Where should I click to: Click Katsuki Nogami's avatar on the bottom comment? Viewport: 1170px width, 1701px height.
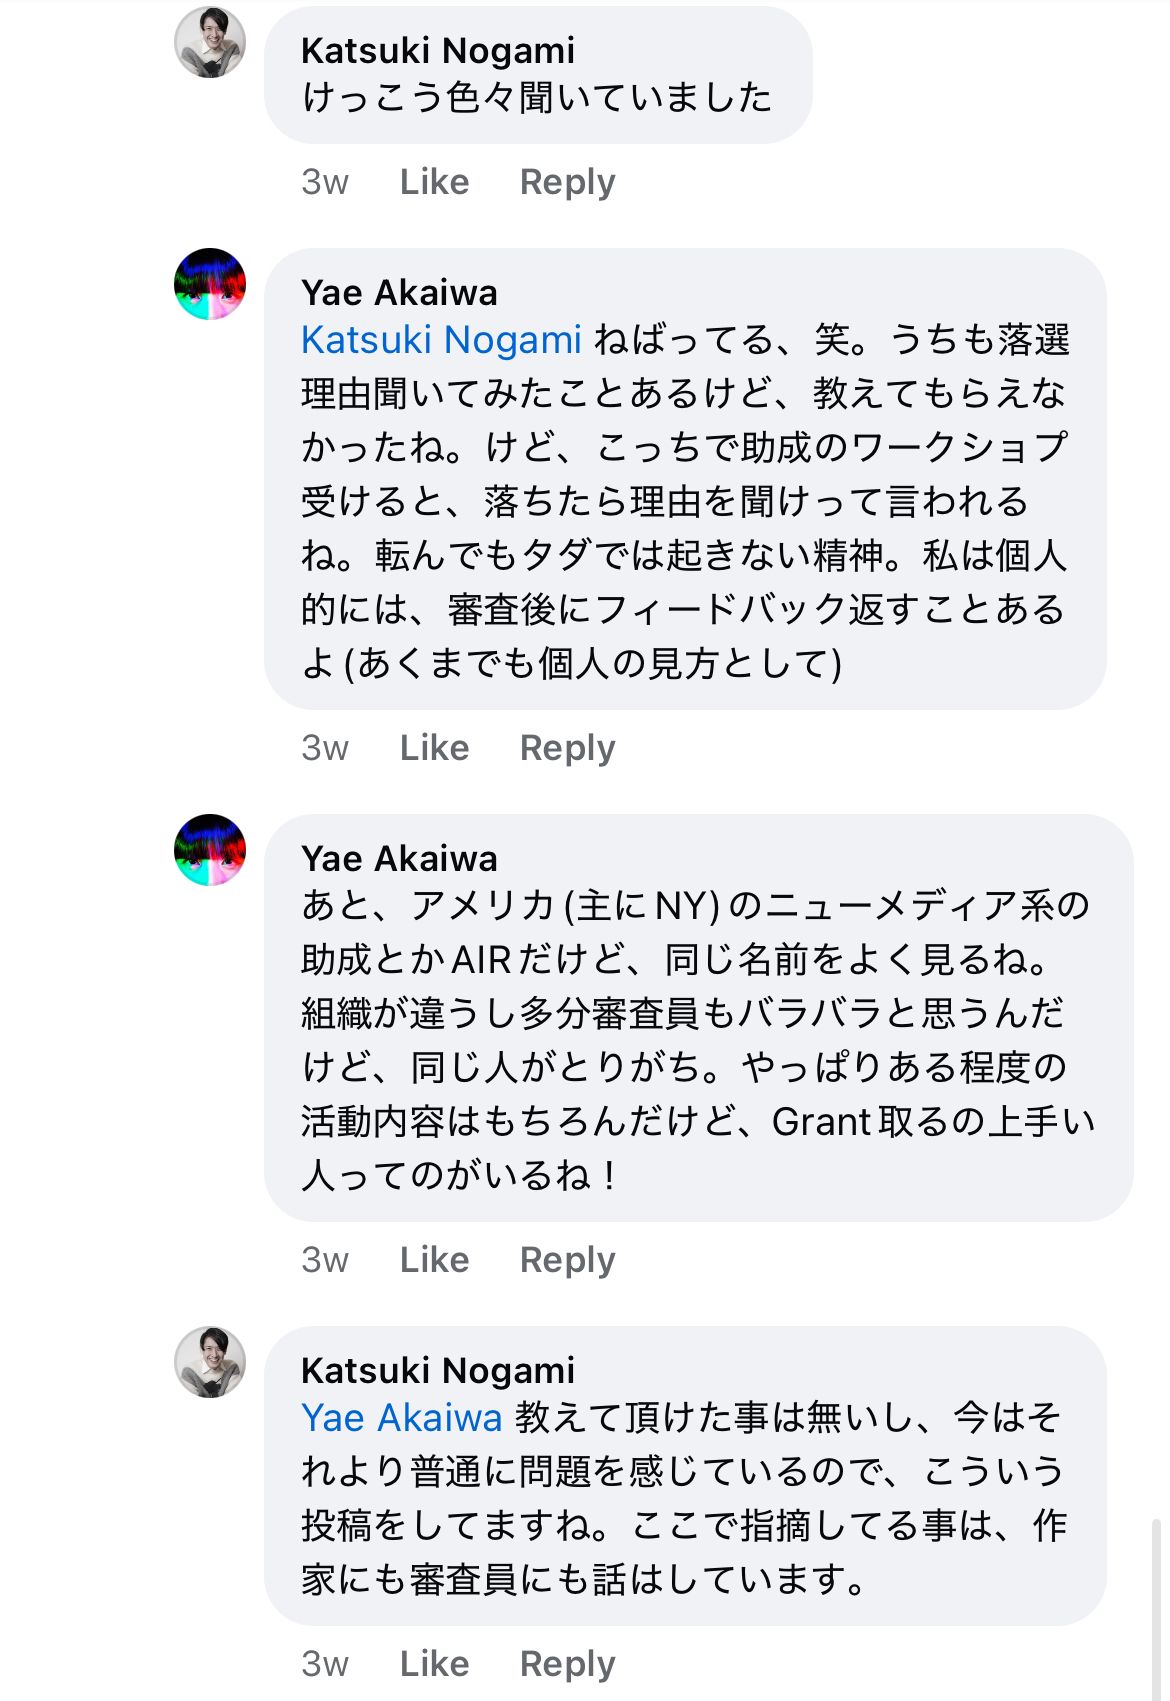[x=210, y=1362]
